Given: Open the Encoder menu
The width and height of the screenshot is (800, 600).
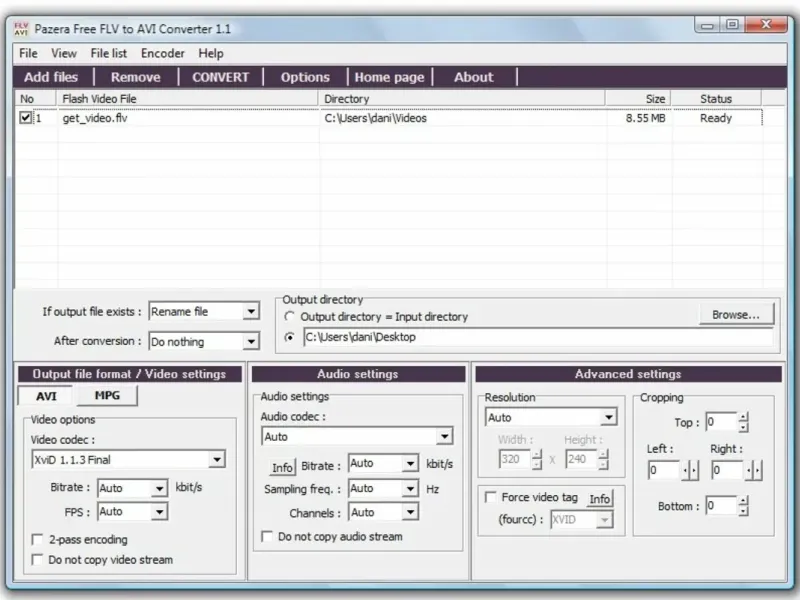Looking at the screenshot, I should click(163, 53).
